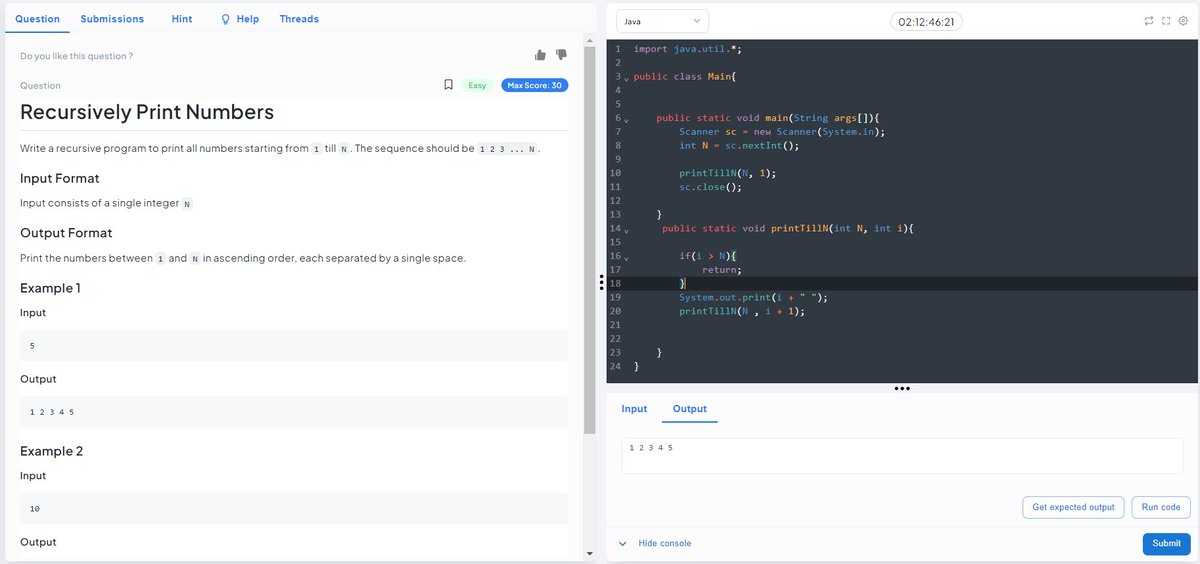This screenshot has width=1200, height=564.
Task: Click the lightbulb Help icon
Action: point(225,19)
